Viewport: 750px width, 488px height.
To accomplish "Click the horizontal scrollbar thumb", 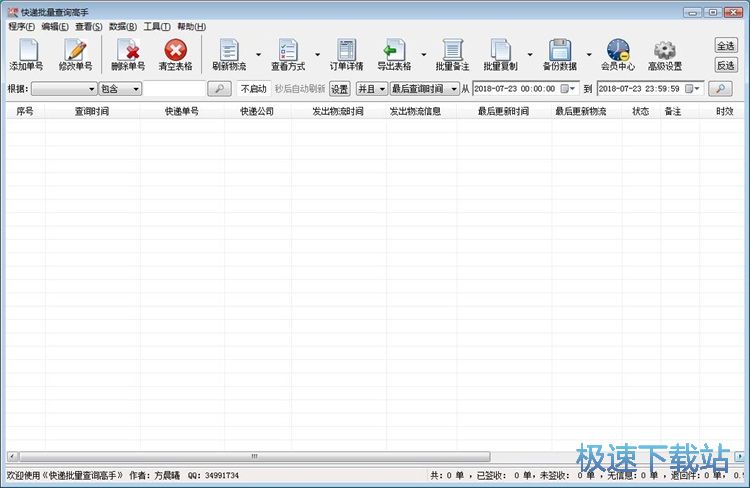I will click(x=254, y=456).
